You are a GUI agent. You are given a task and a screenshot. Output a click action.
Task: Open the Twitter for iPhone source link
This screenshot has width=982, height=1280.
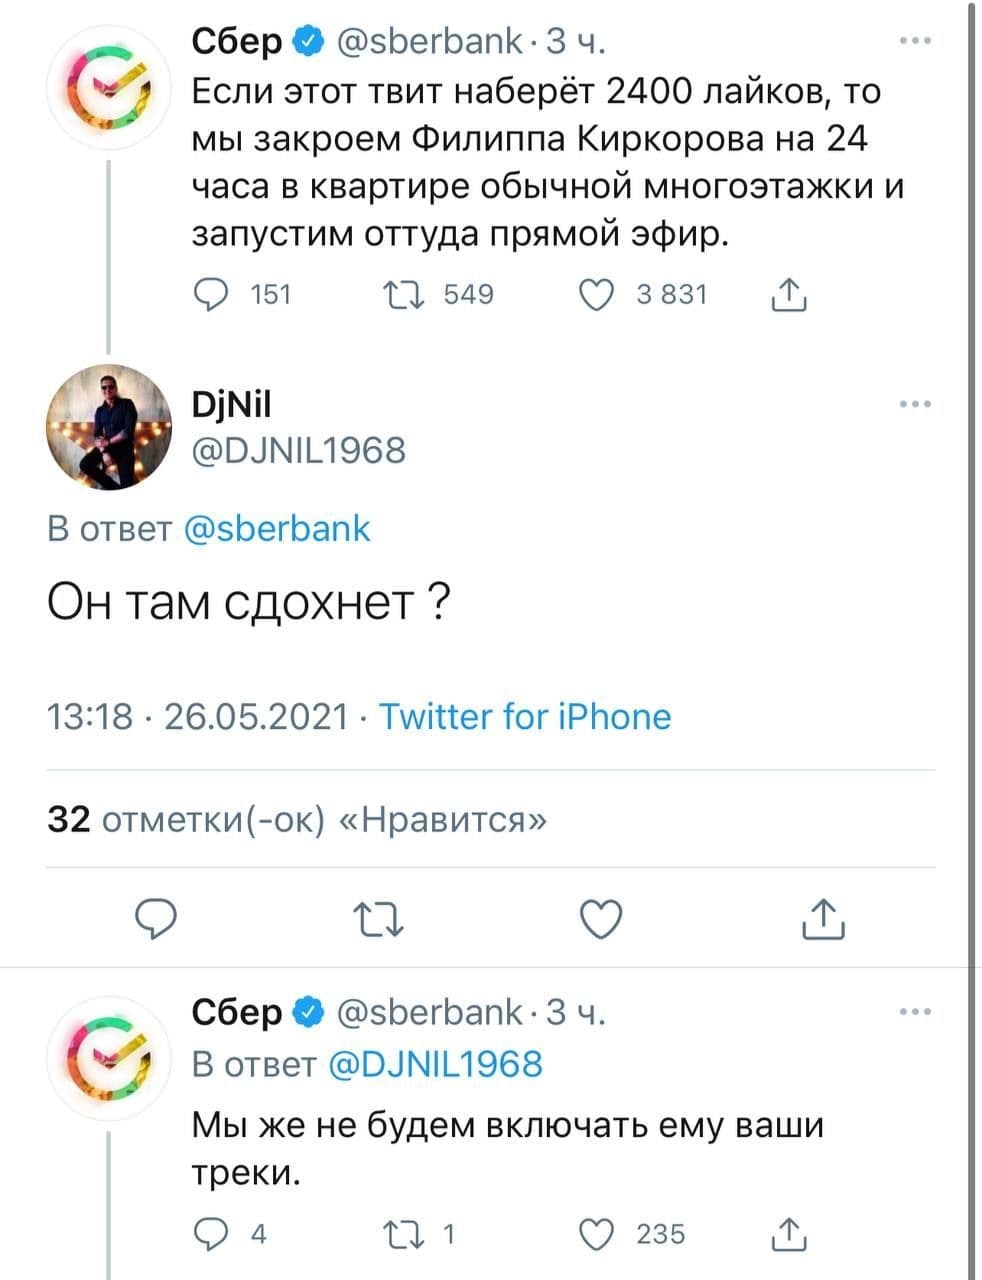point(525,716)
